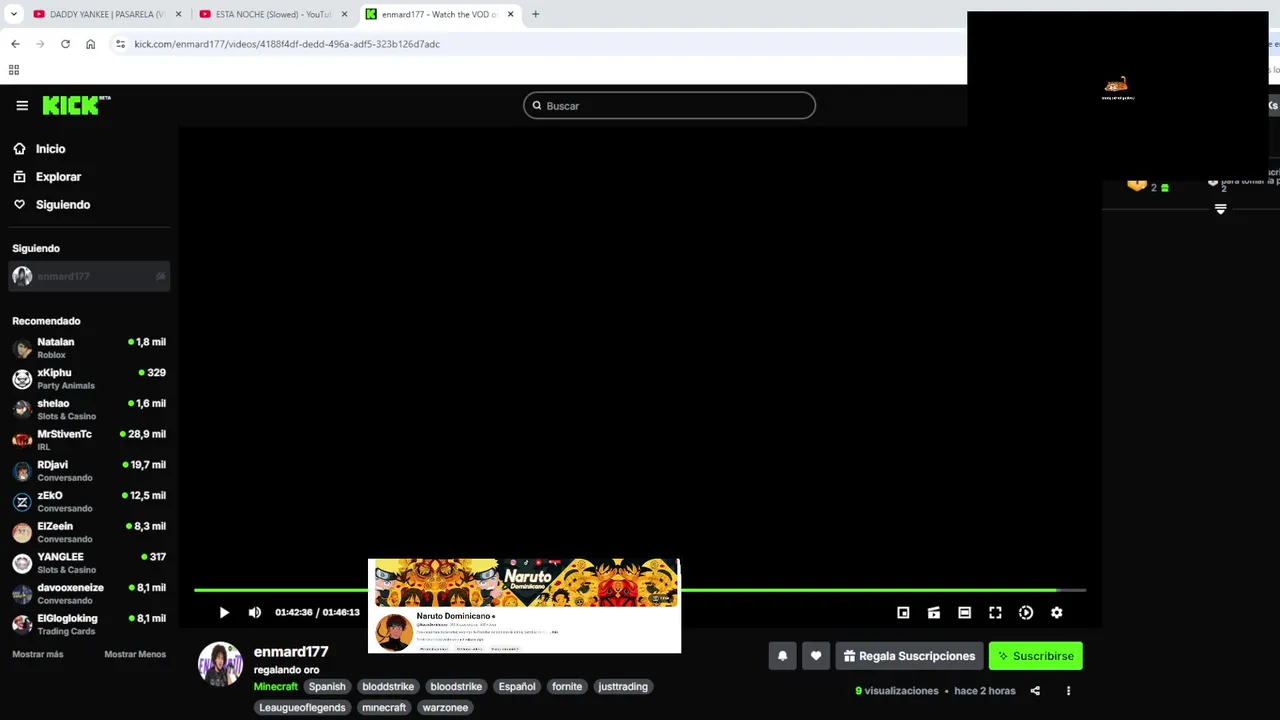This screenshot has height=720, width=1280.
Task: Expand list with Mostrar más
Action: (x=38, y=654)
